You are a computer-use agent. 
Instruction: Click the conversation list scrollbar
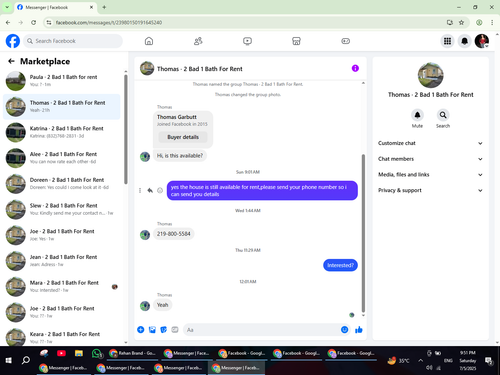coord(126,129)
